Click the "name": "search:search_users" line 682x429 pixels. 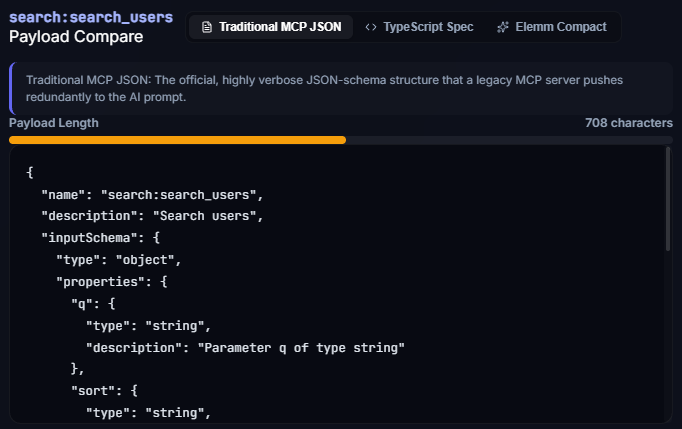click(x=153, y=194)
